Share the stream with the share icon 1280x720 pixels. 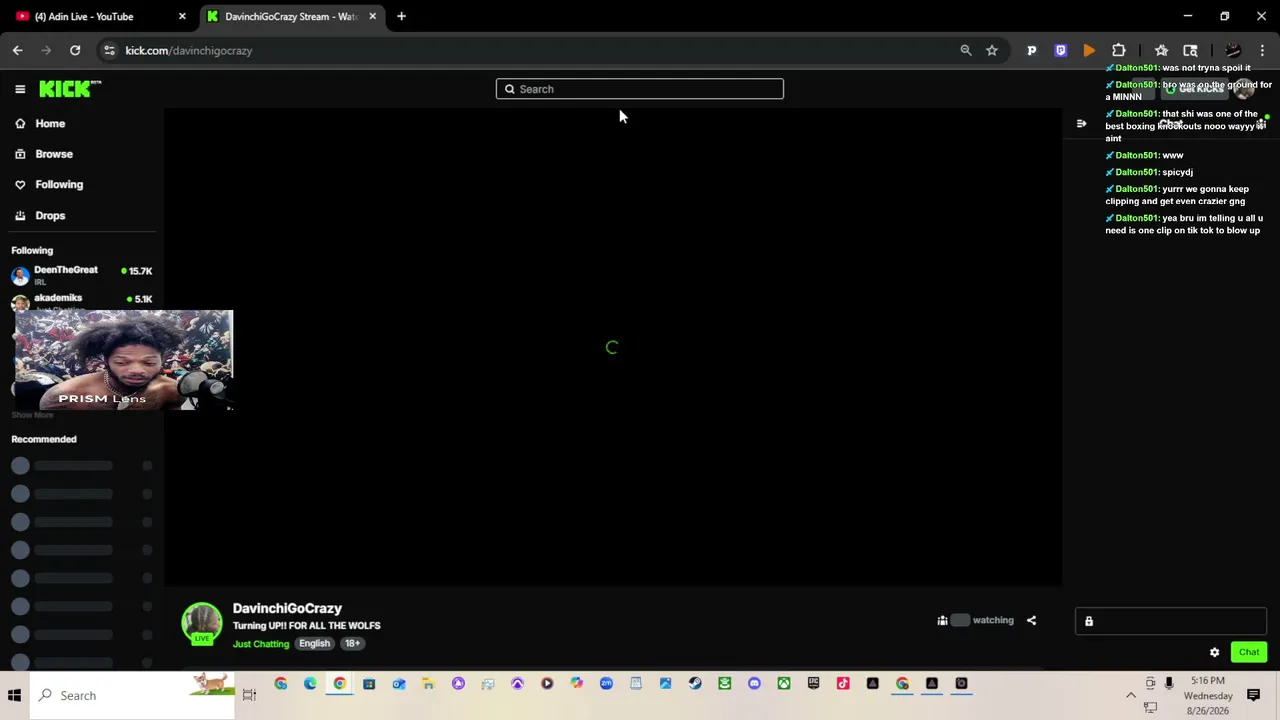(1031, 620)
